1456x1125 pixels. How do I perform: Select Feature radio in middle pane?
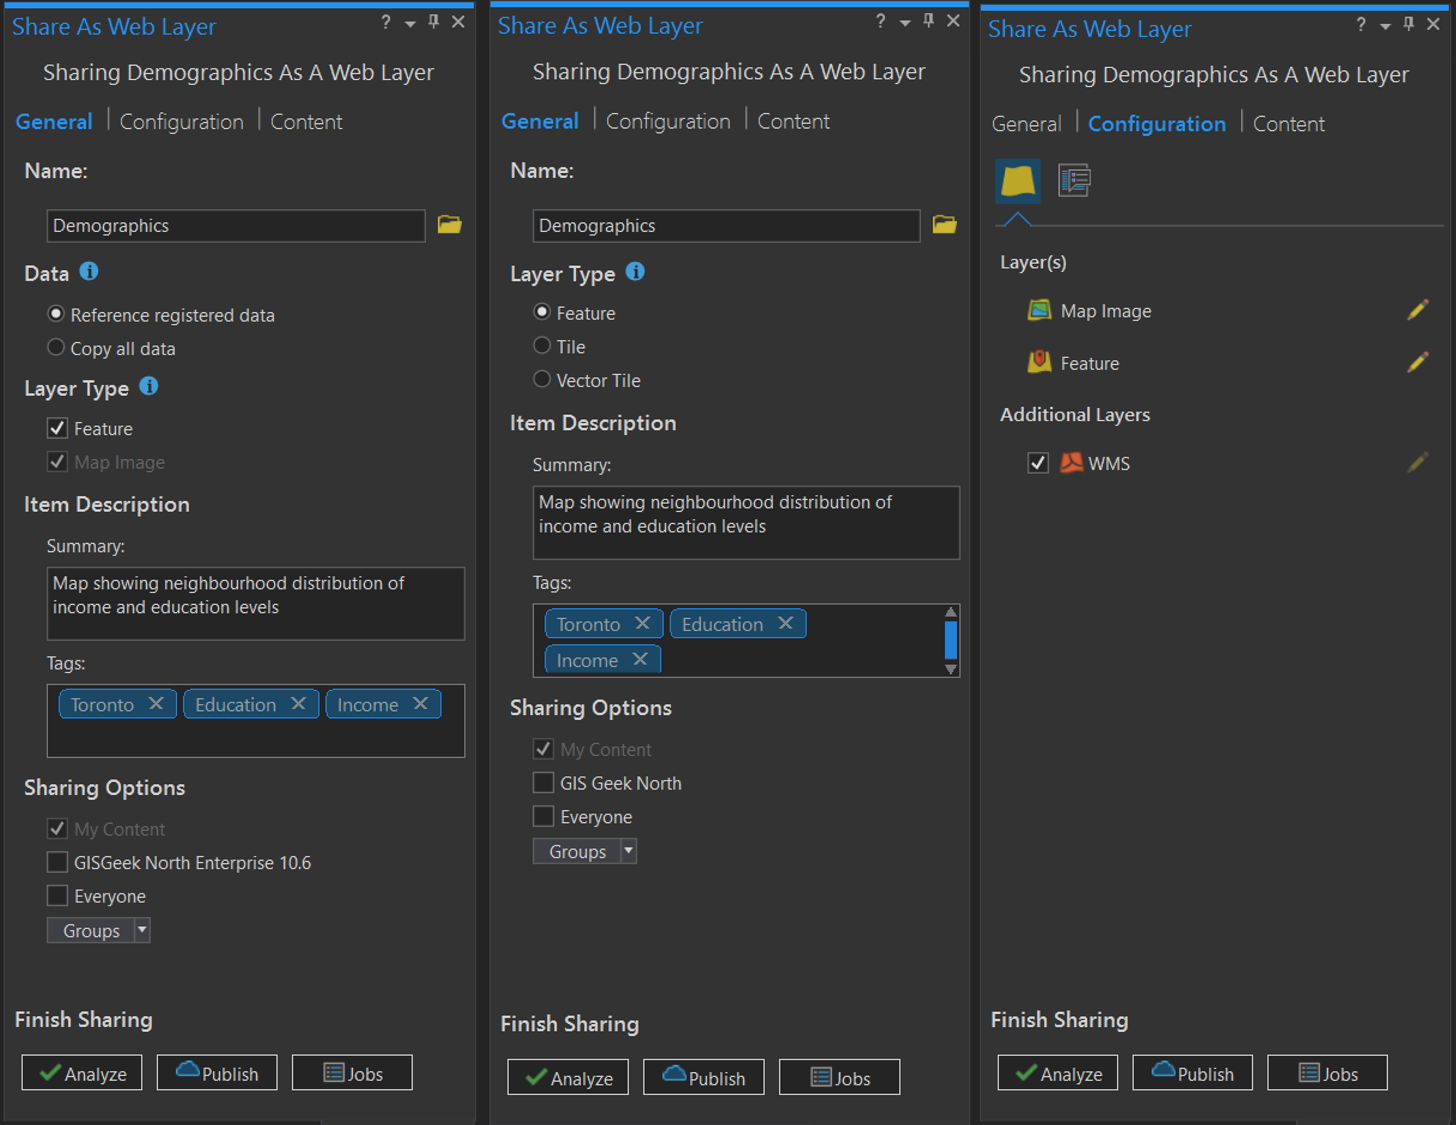point(542,312)
